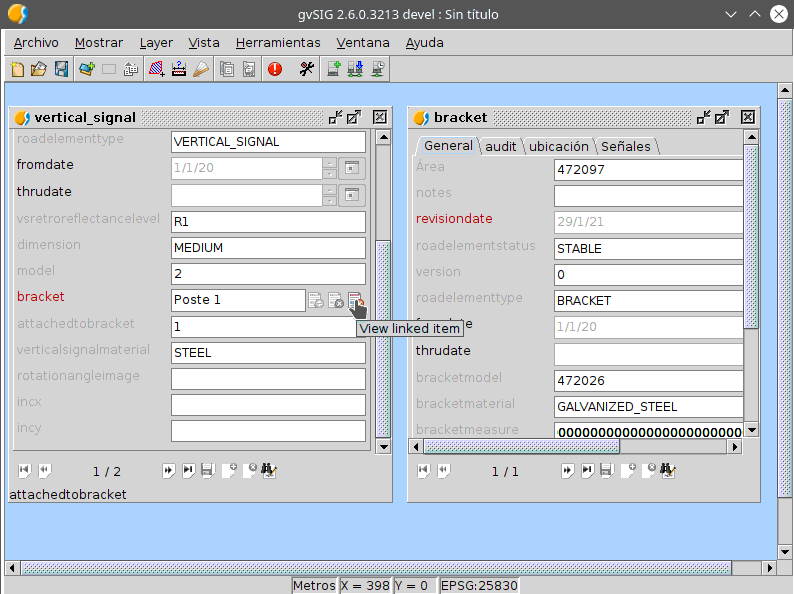794x594 pixels.
Task: Click next record icon in bracket form
Action: coord(567,471)
